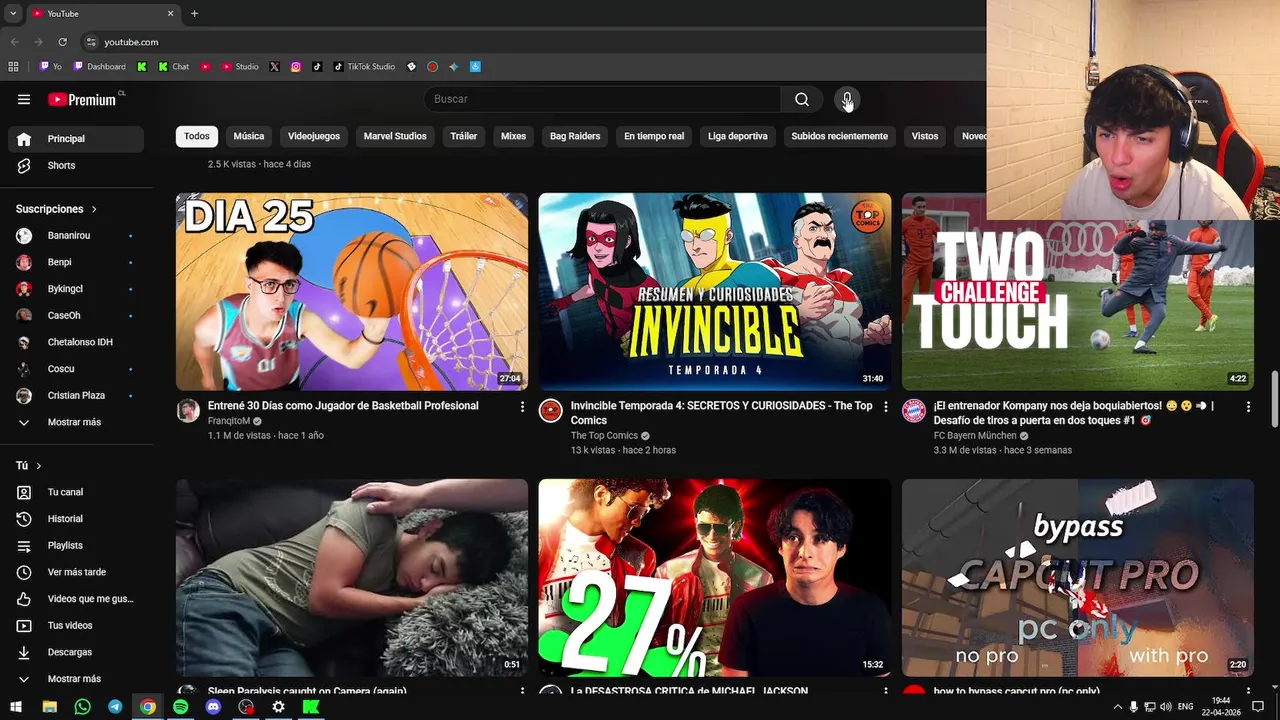Viewport: 1280px width, 720px height.
Task: Open Discord from the taskbar
Action: [x=213, y=707]
